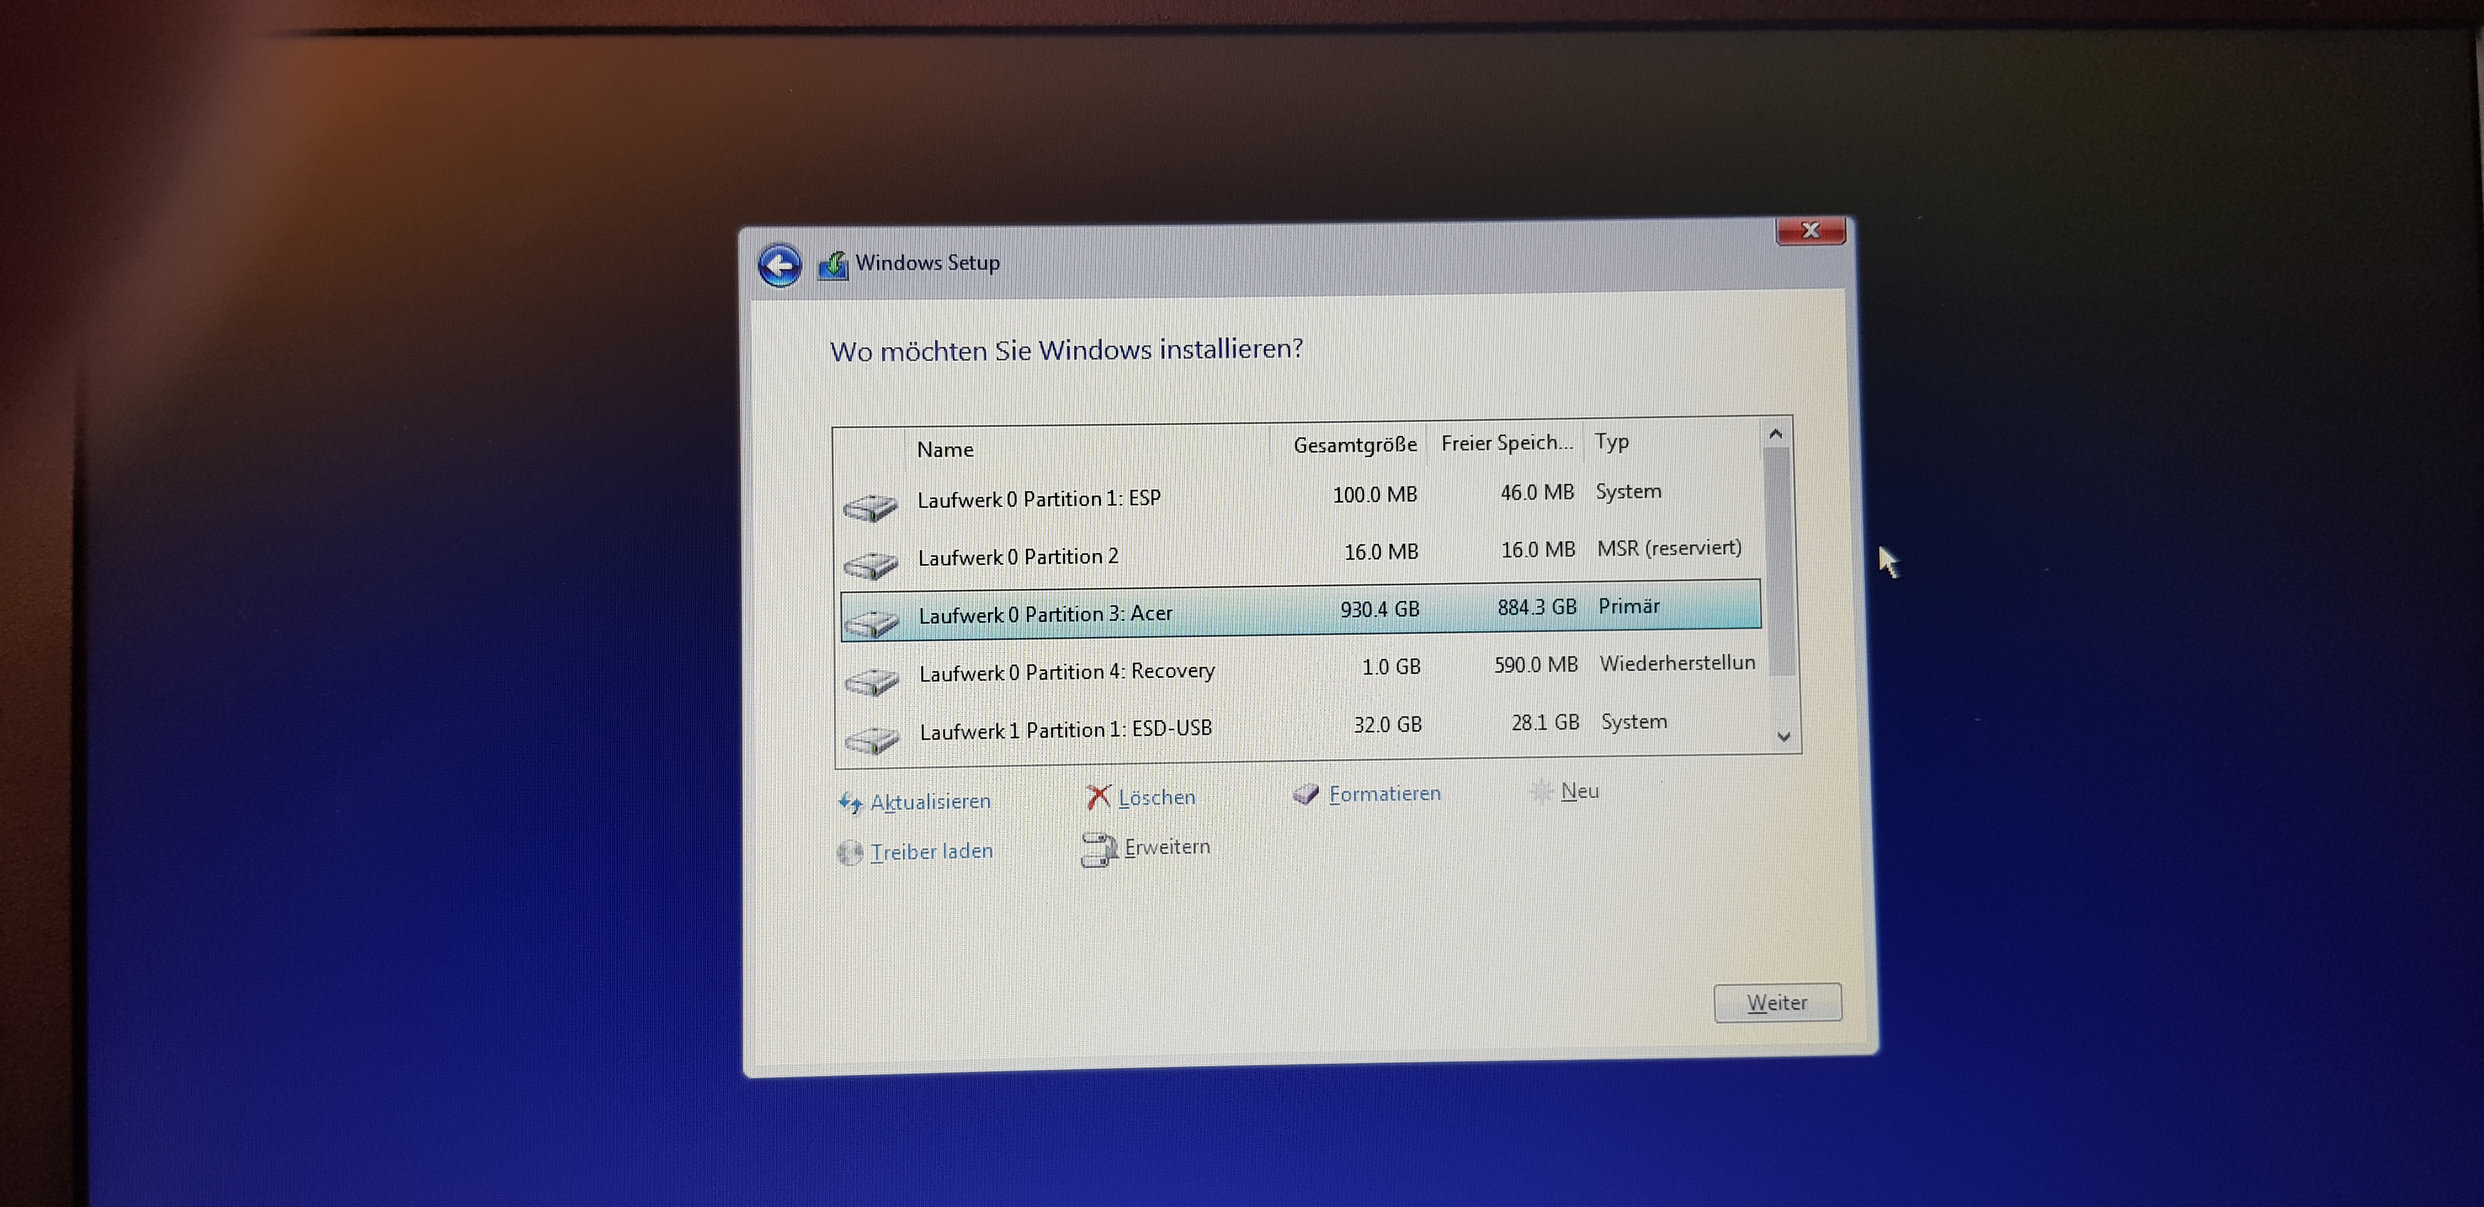Click System type in the ESP row
Image resolution: width=2484 pixels, height=1207 pixels.
point(1629,492)
